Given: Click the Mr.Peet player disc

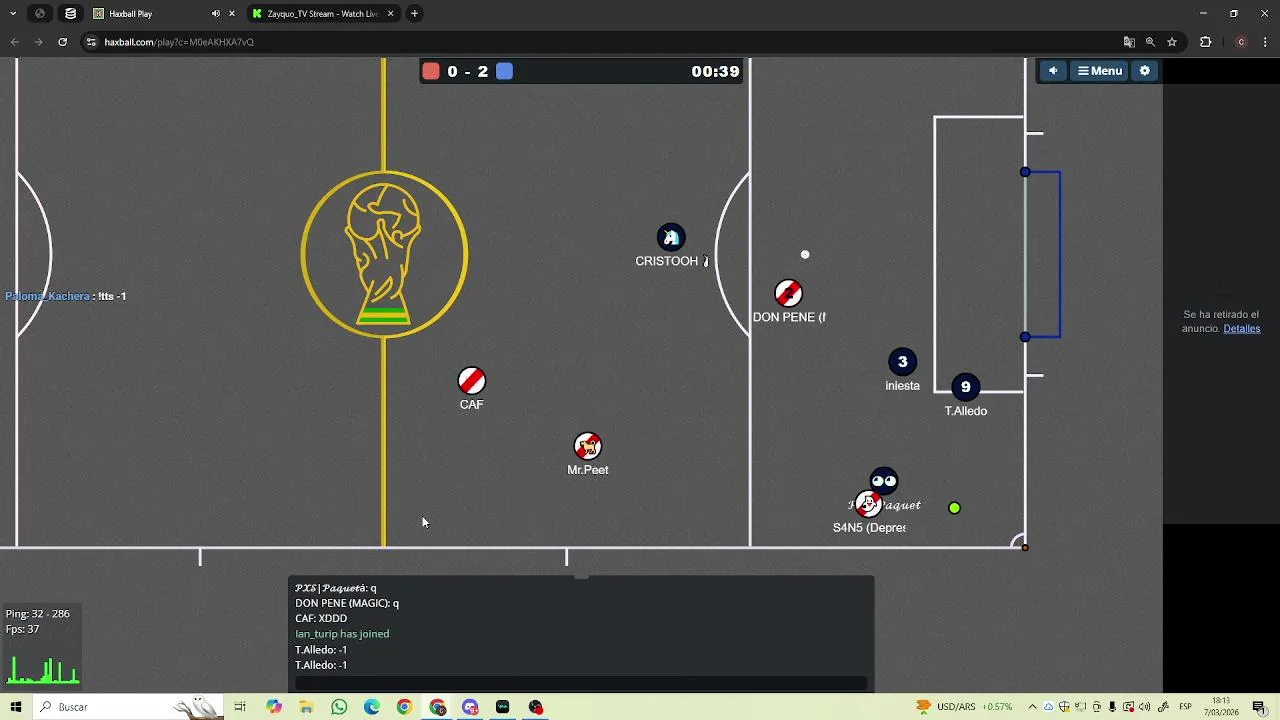Looking at the screenshot, I should [588, 446].
